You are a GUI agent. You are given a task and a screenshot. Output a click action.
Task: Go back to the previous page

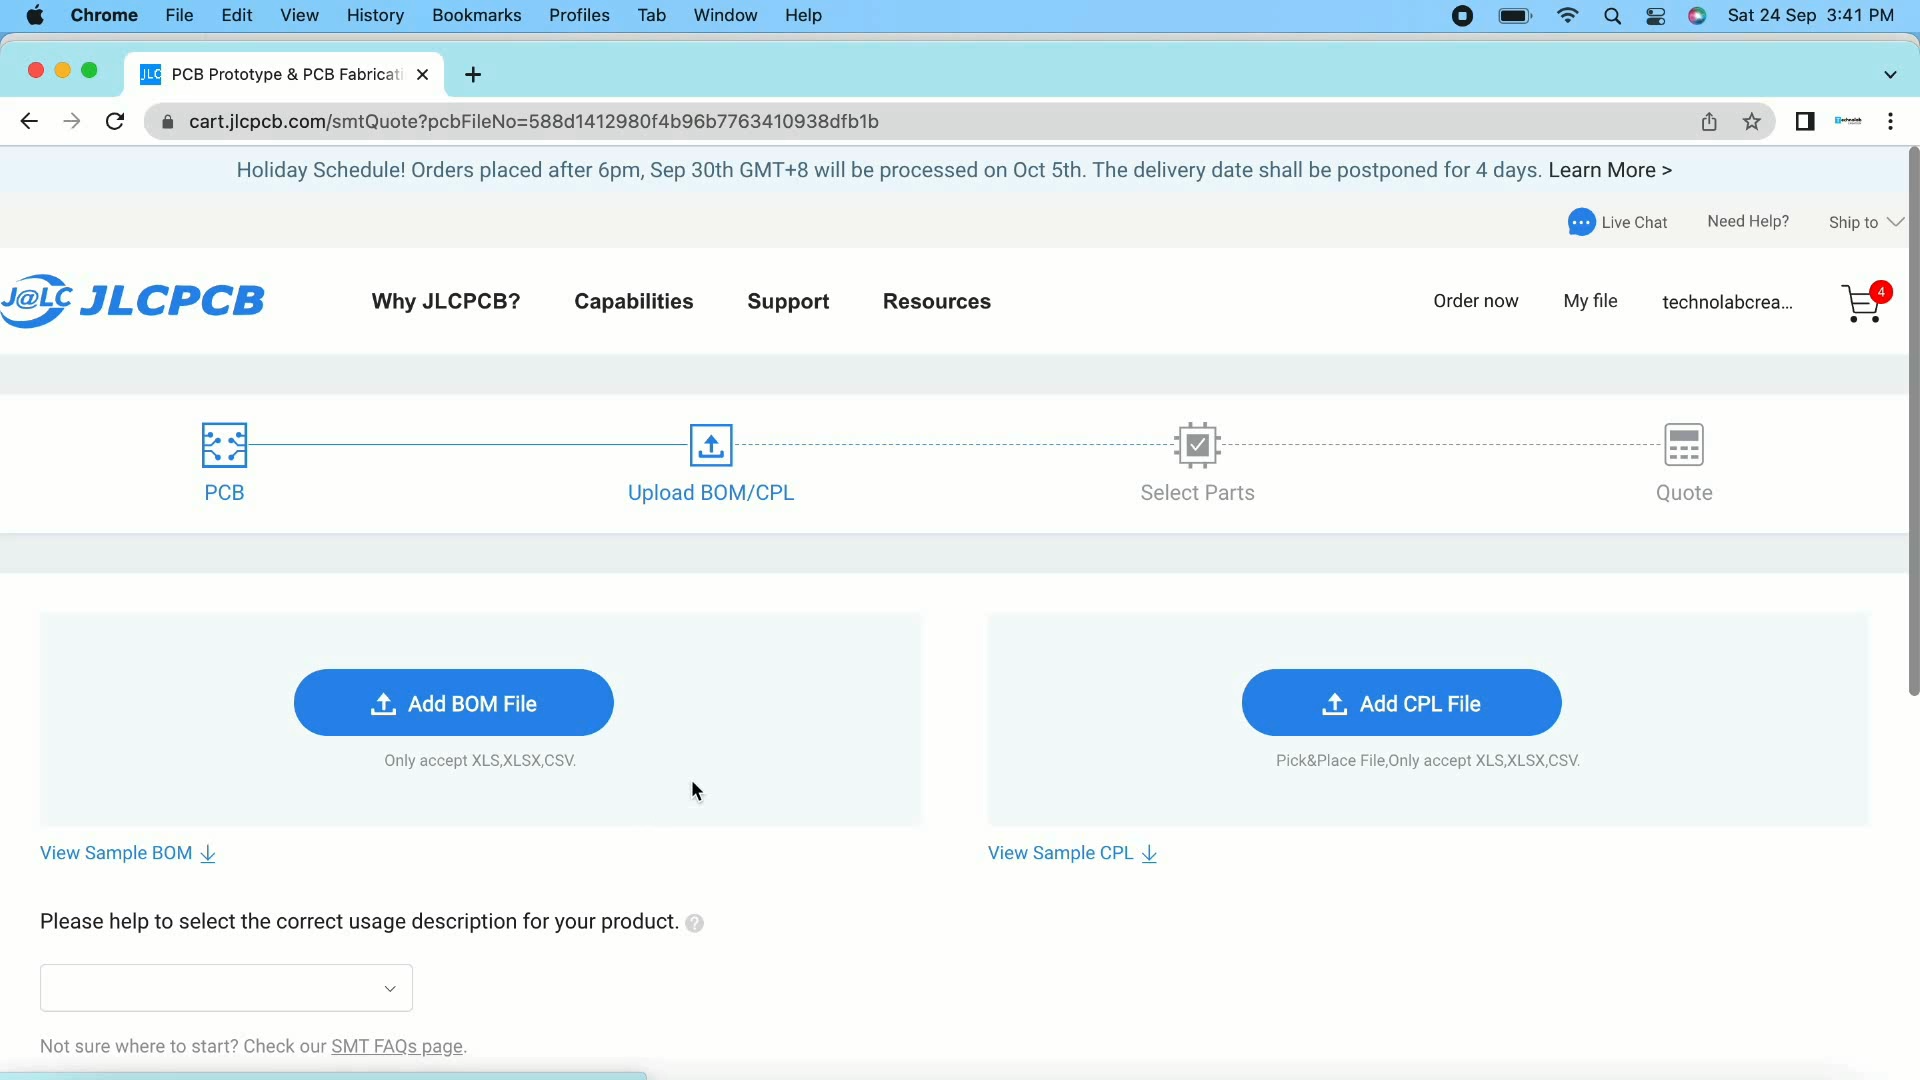point(29,121)
